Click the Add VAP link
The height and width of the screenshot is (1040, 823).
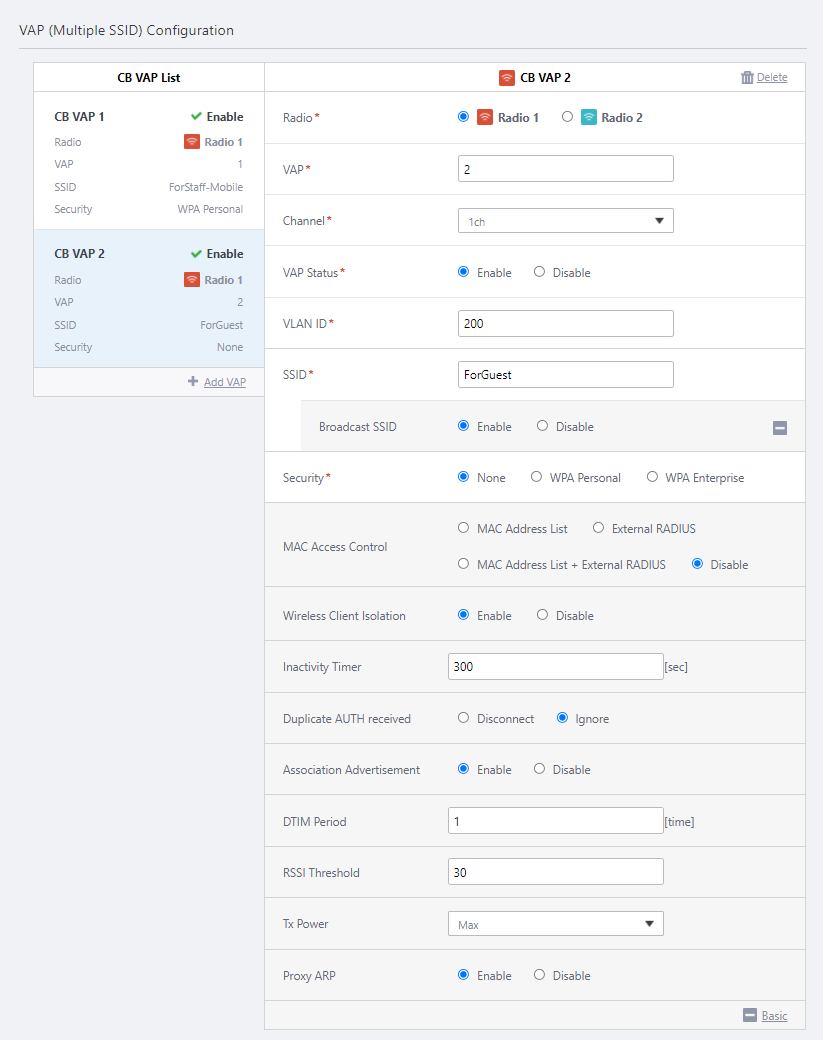(x=225, y=382)
